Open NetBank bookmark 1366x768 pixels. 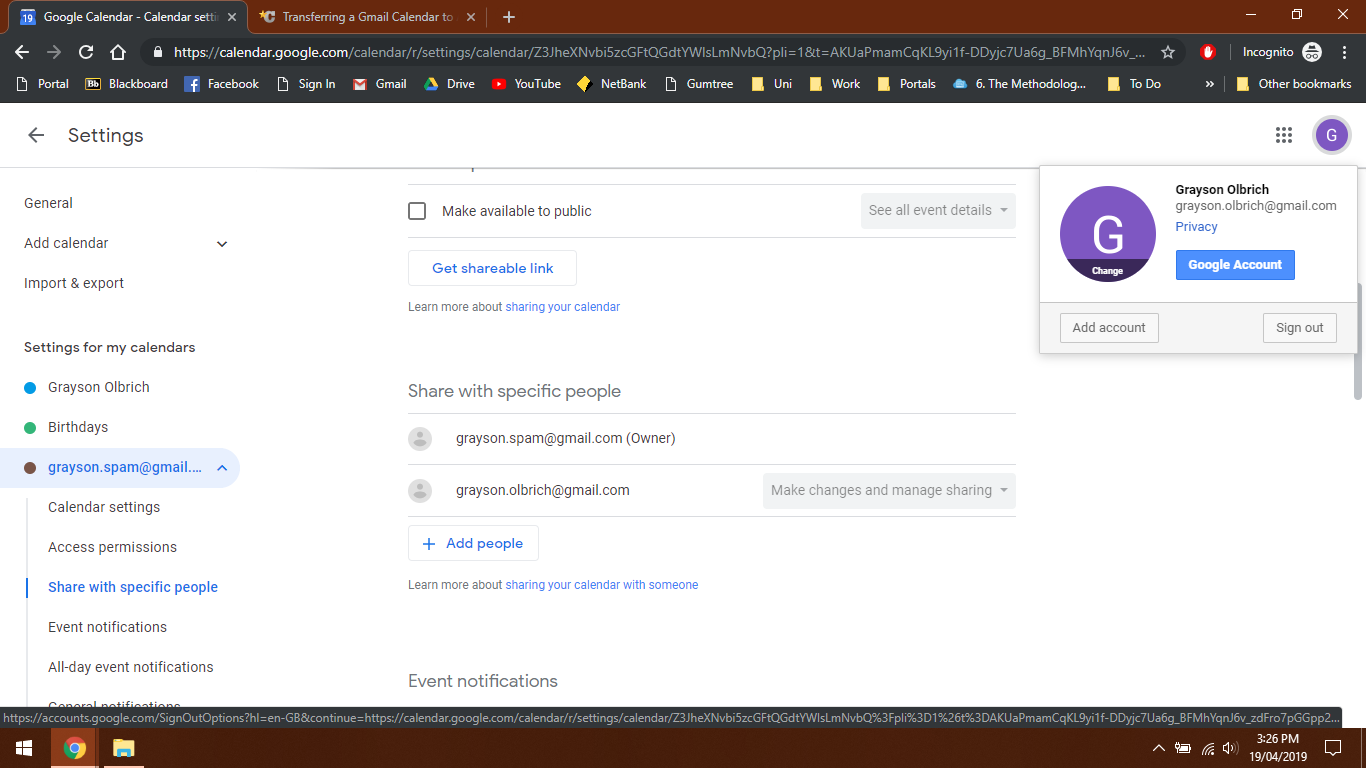tap(611, 84)
